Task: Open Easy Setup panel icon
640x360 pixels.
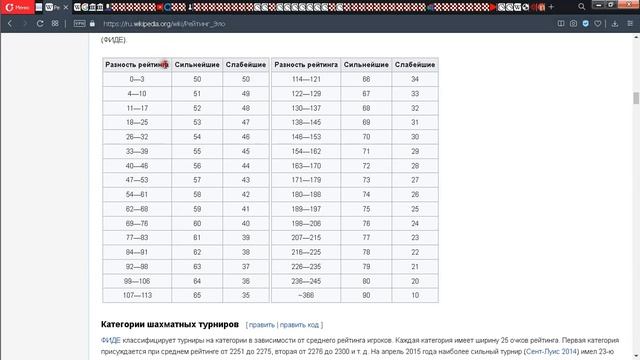Action: (630, 24)
